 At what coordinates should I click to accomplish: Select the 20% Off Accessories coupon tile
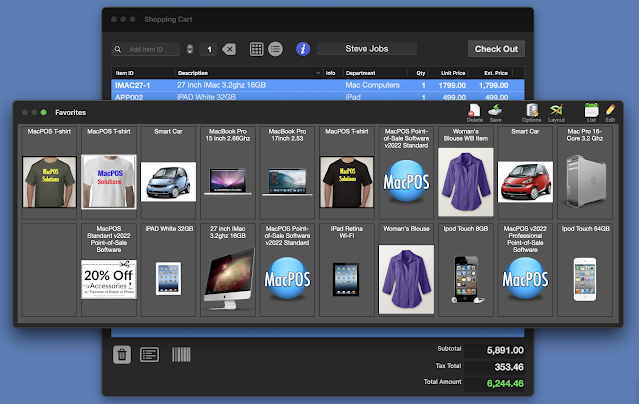click(109, 270)
